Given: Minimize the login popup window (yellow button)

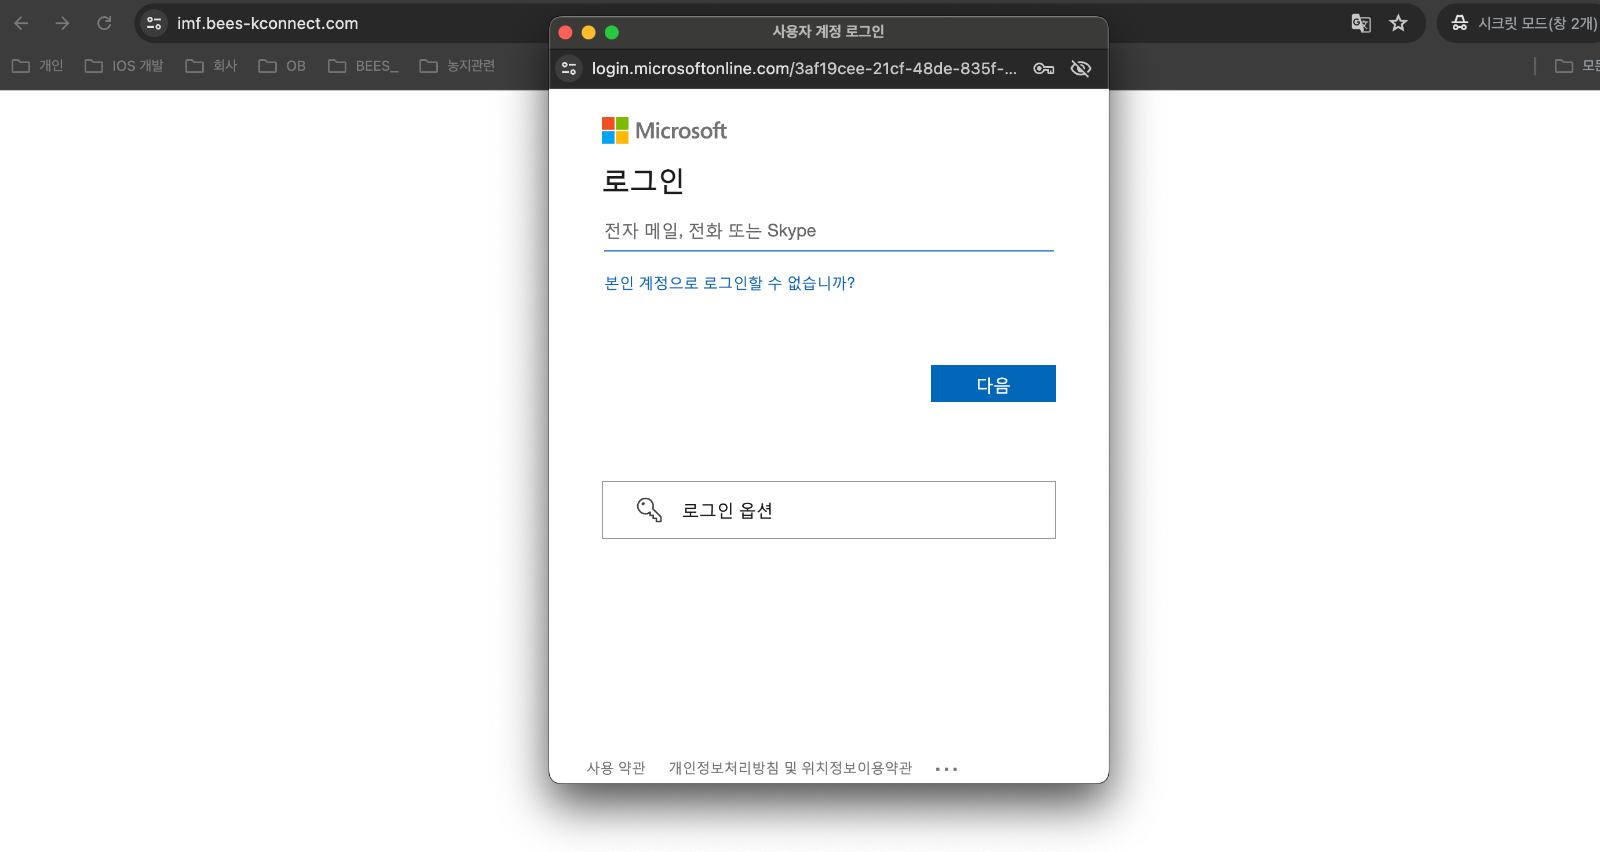Looking at the screenshot, I should tap(588, 32).
